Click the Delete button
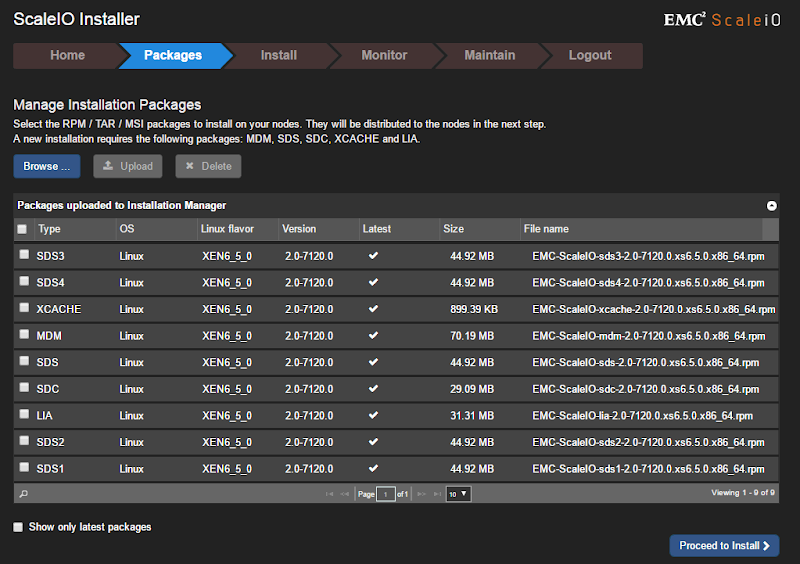This screenshot has width=800, height=564. 208,166
